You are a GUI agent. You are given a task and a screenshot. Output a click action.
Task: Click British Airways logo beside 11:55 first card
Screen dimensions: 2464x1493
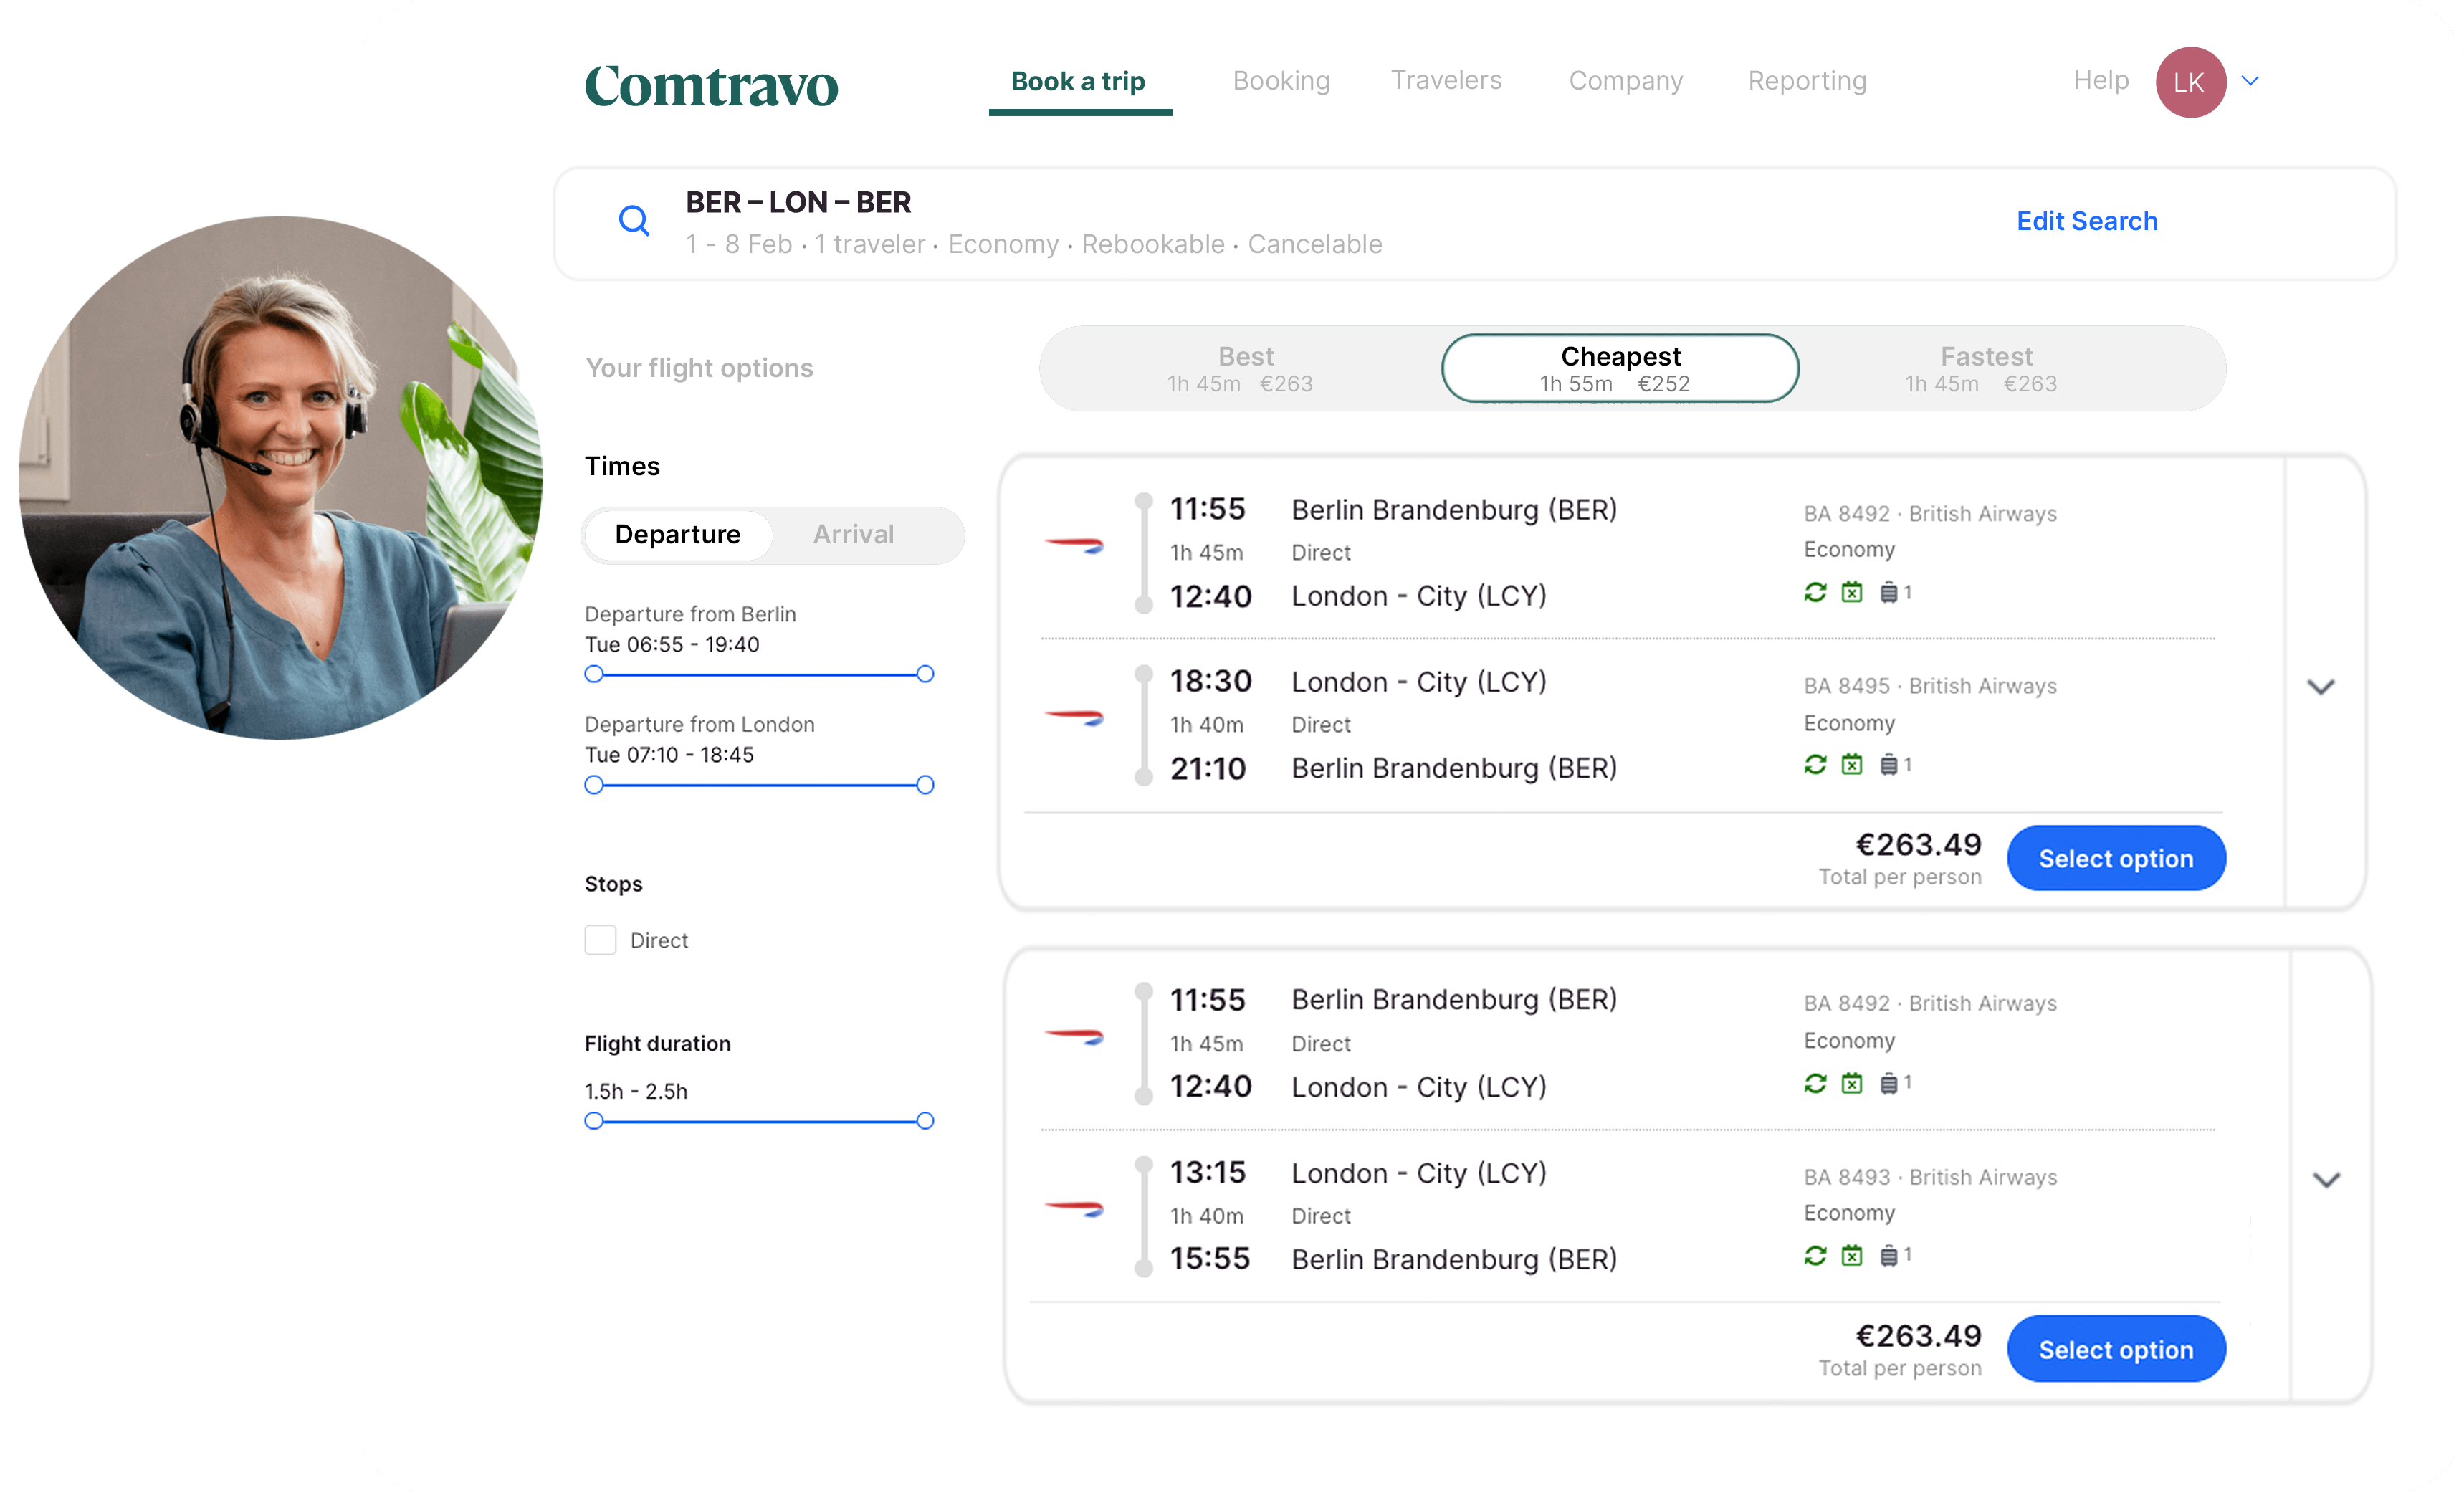[1074, 545]
